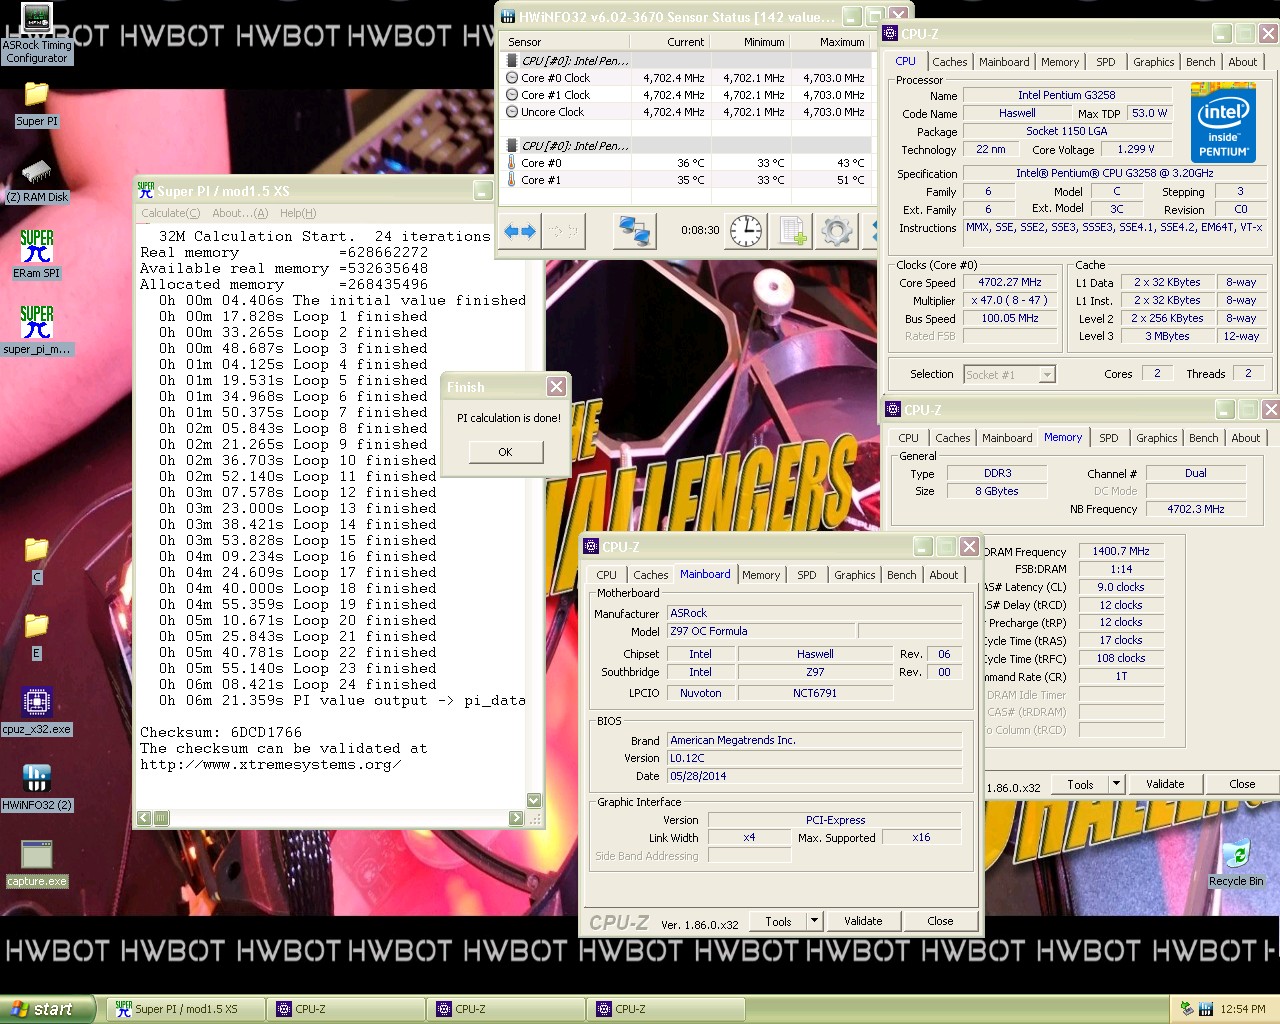Select Bench tab in top CPU-Z window
This screenshot has height=1024, width=1280.
tap(1201, 62)
